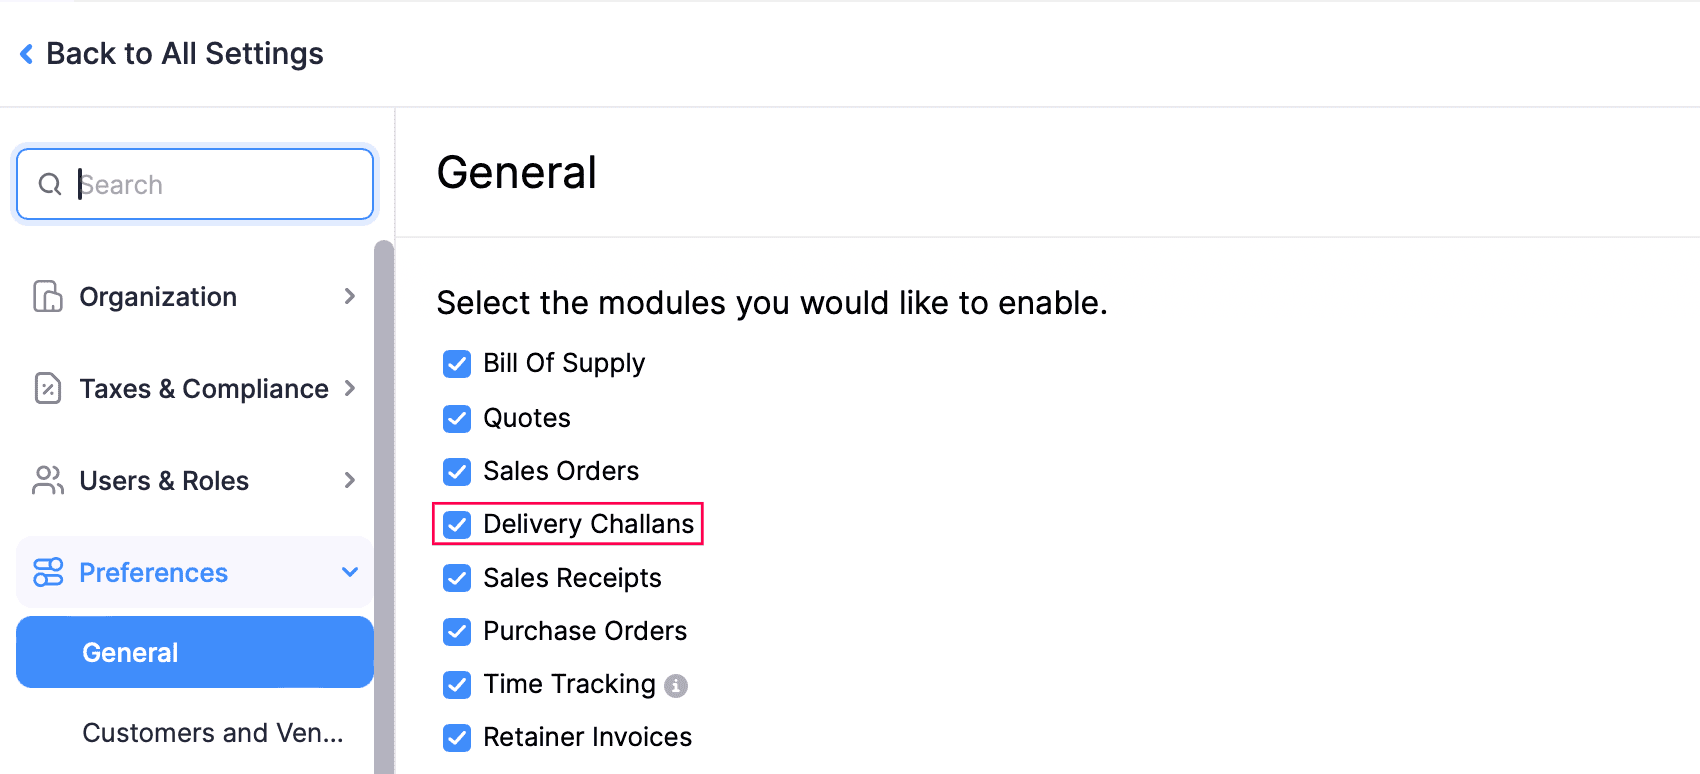Image resolution: width=1700 pixels, height=774 pixels.
Task: Expand Taxes & Compliance chevron
Action: click(349, 388)
